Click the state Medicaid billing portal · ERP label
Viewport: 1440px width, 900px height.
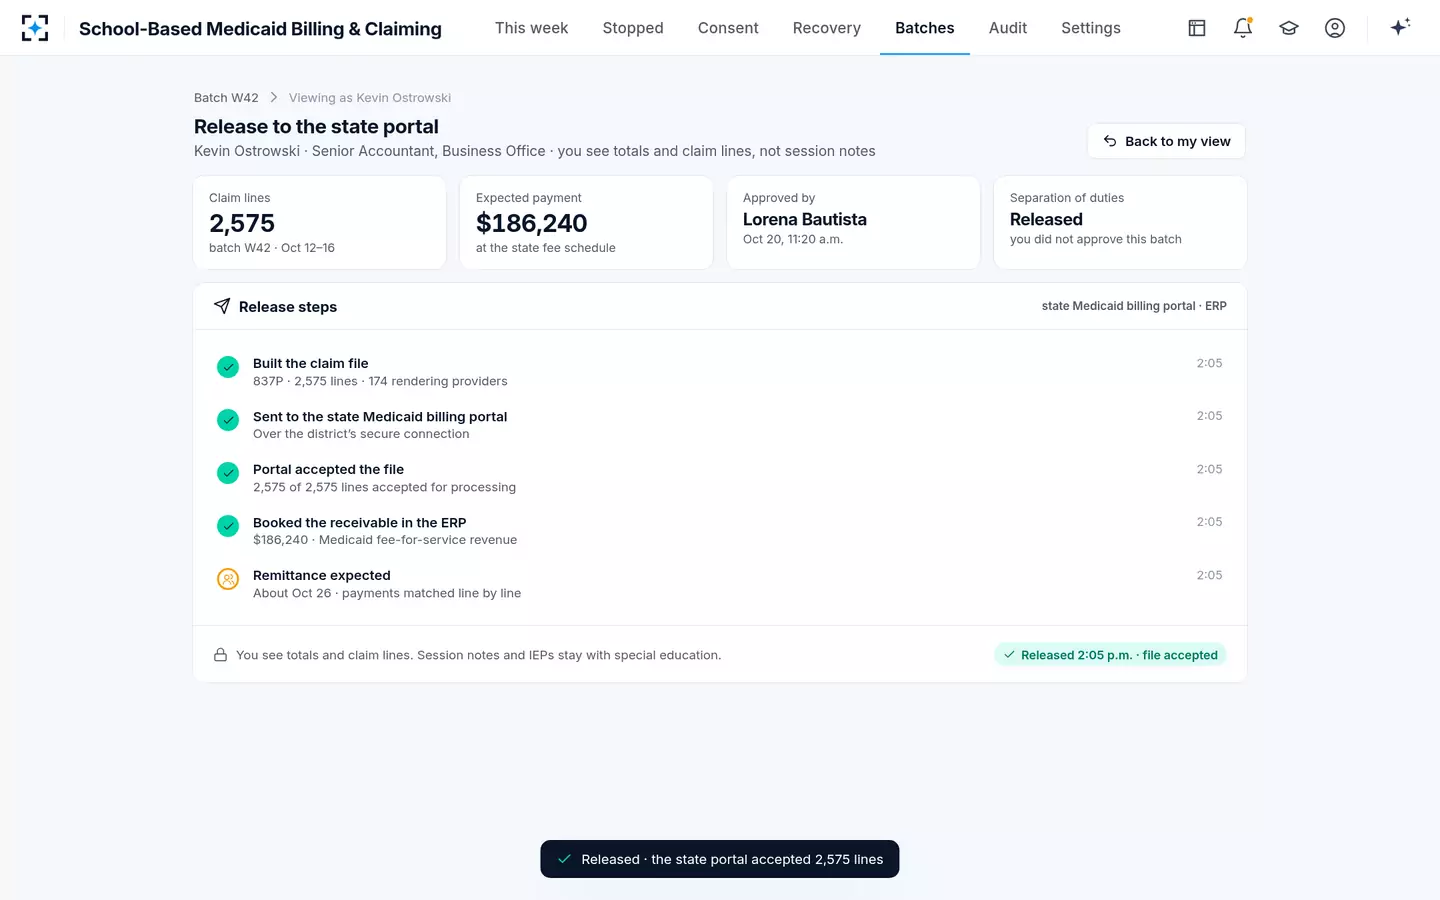click(x=1134, y=306)
